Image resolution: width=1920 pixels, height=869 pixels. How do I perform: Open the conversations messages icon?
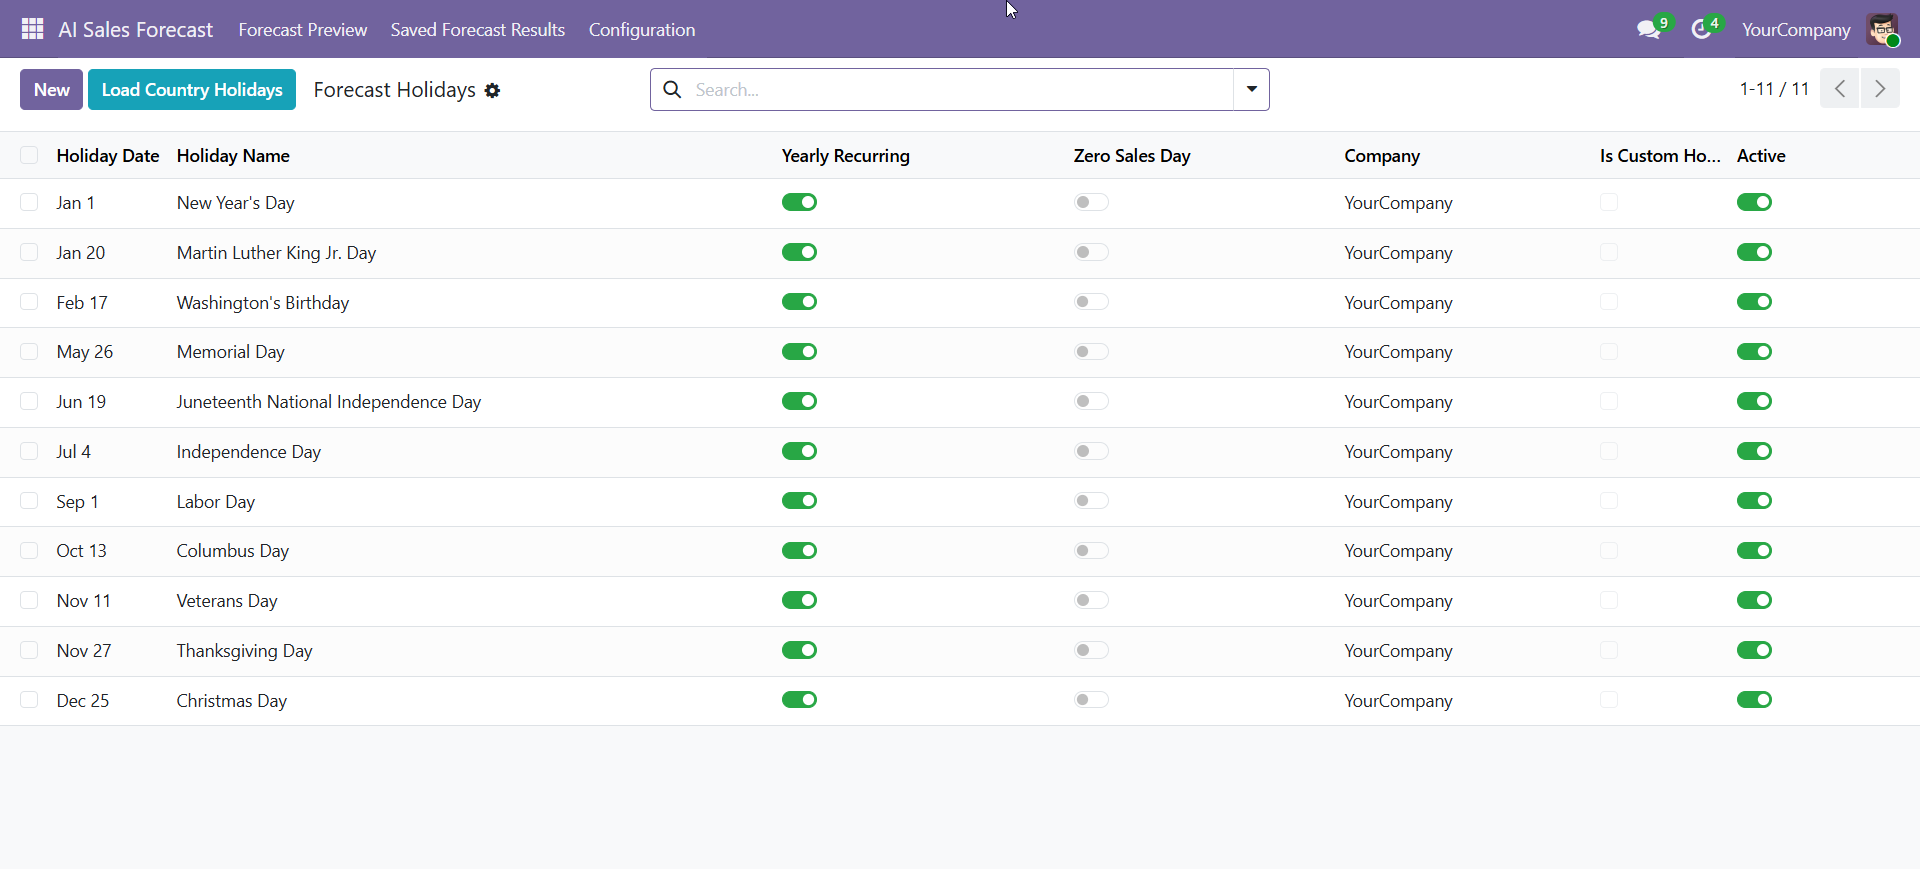pos(1648,30)
